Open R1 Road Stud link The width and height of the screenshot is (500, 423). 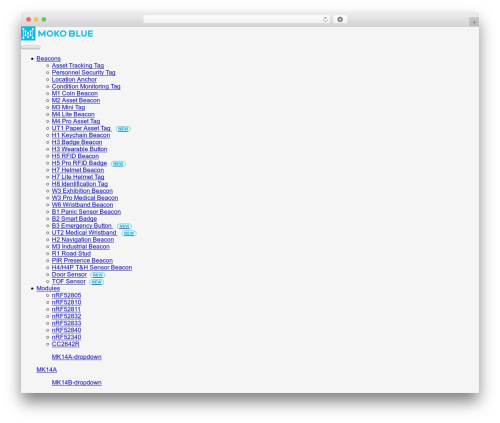coord(71,254)
